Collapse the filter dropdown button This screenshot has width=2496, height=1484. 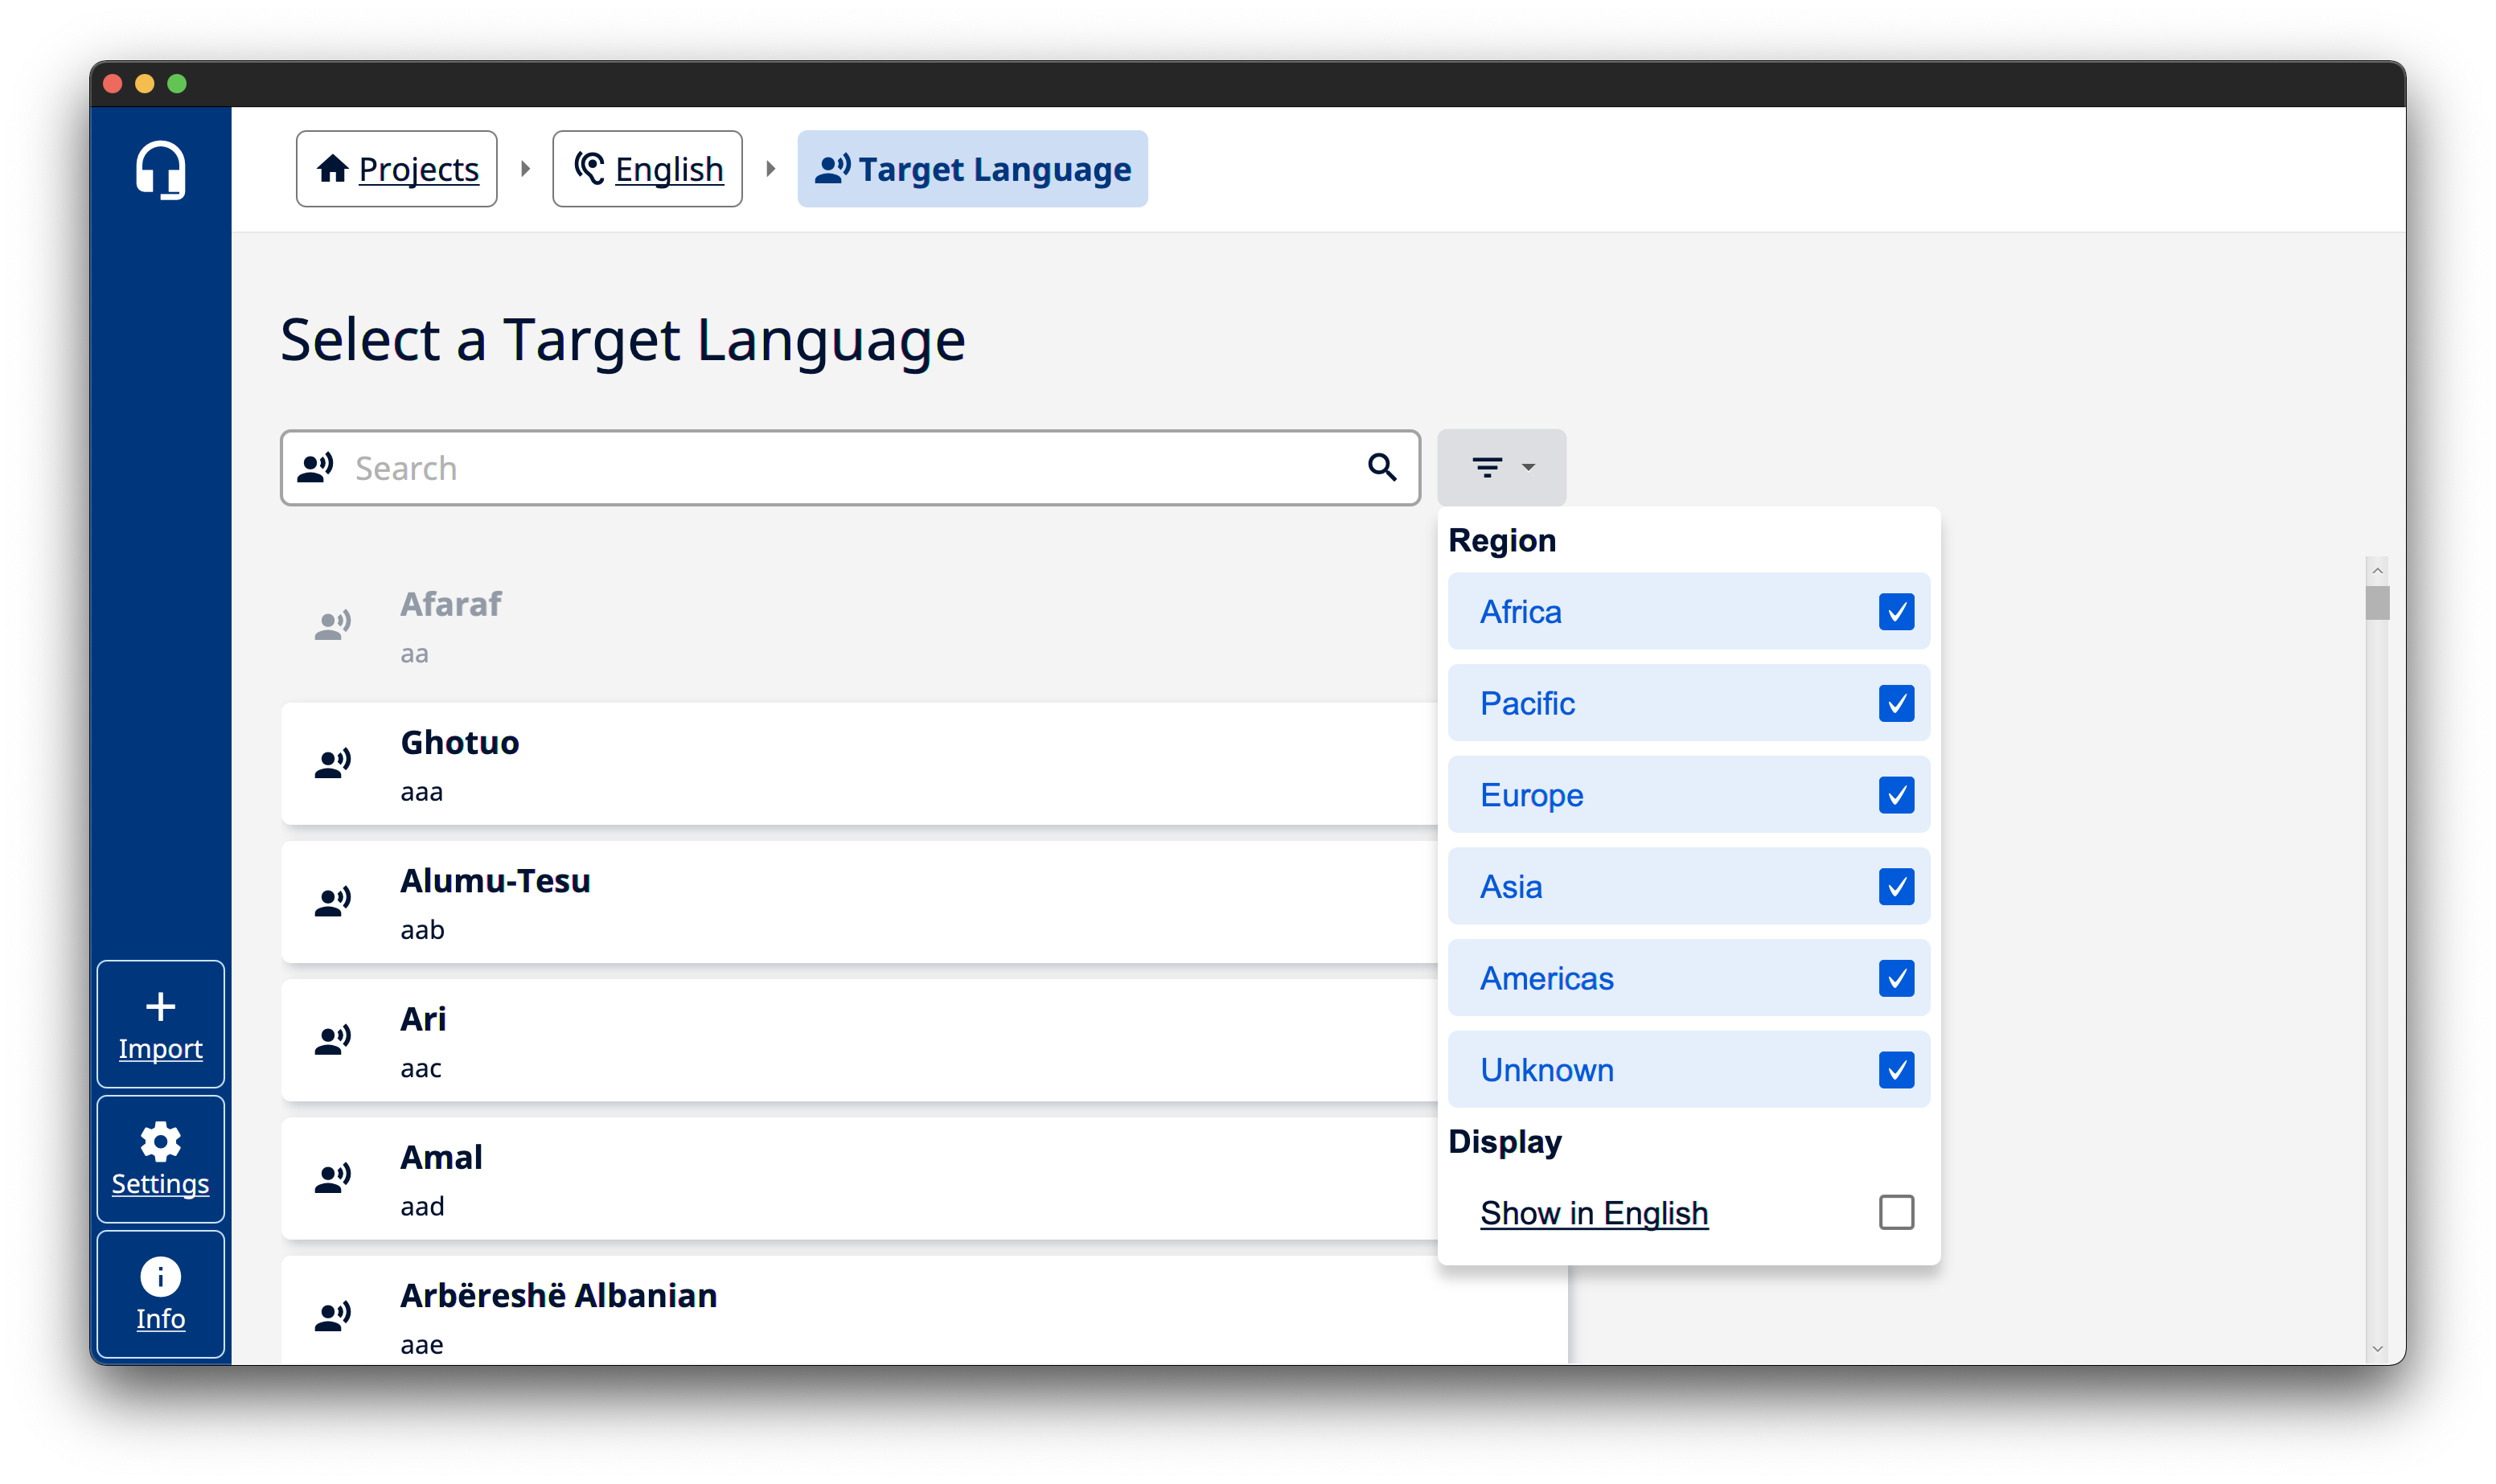tap(1501, 467)
